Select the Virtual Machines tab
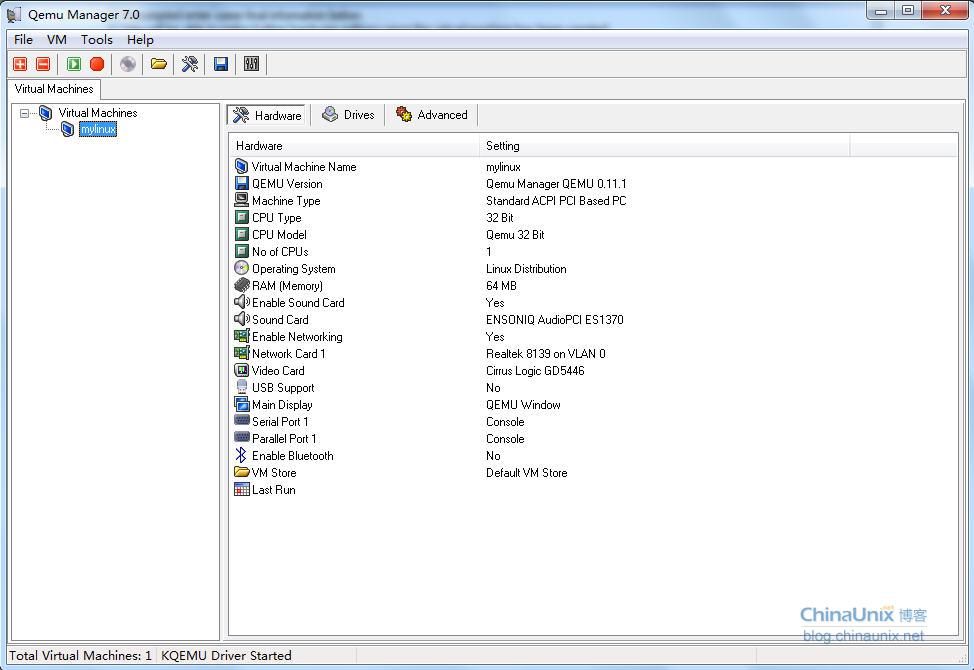 pyautogui.click(x=54, y=89)
